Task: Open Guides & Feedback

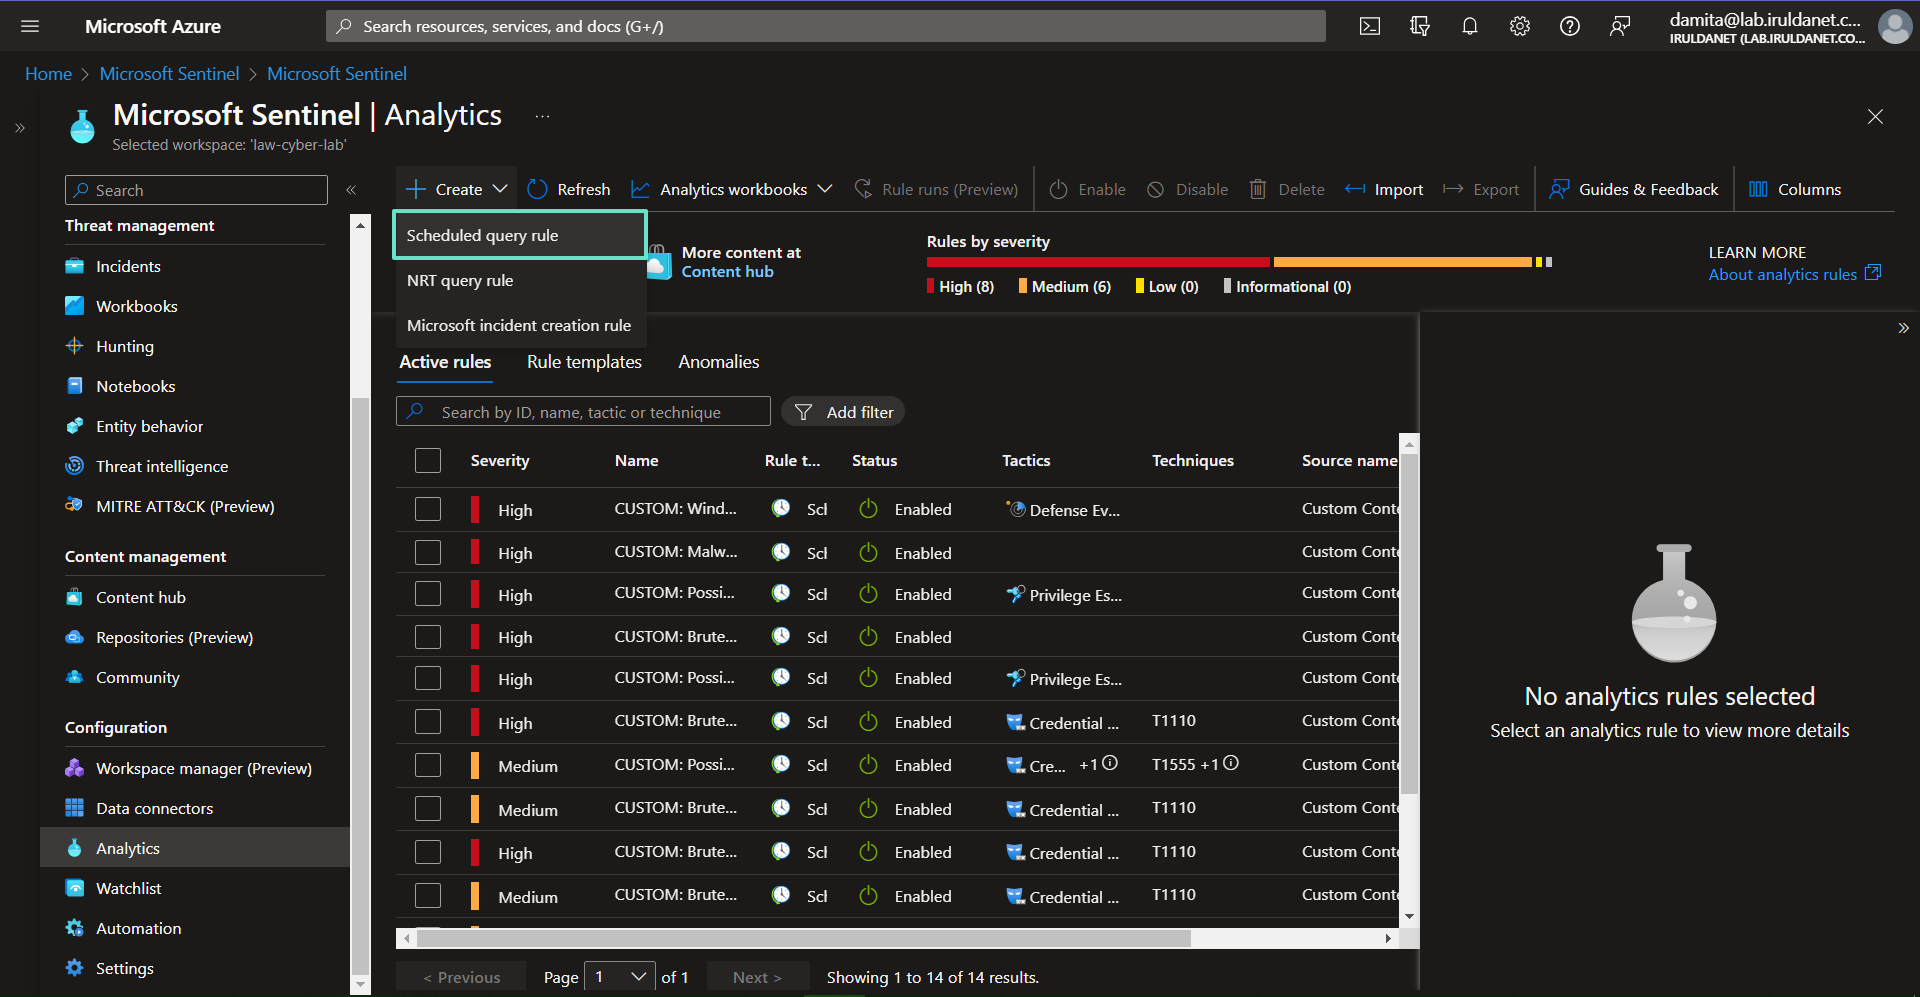Action: [1633, 189]
